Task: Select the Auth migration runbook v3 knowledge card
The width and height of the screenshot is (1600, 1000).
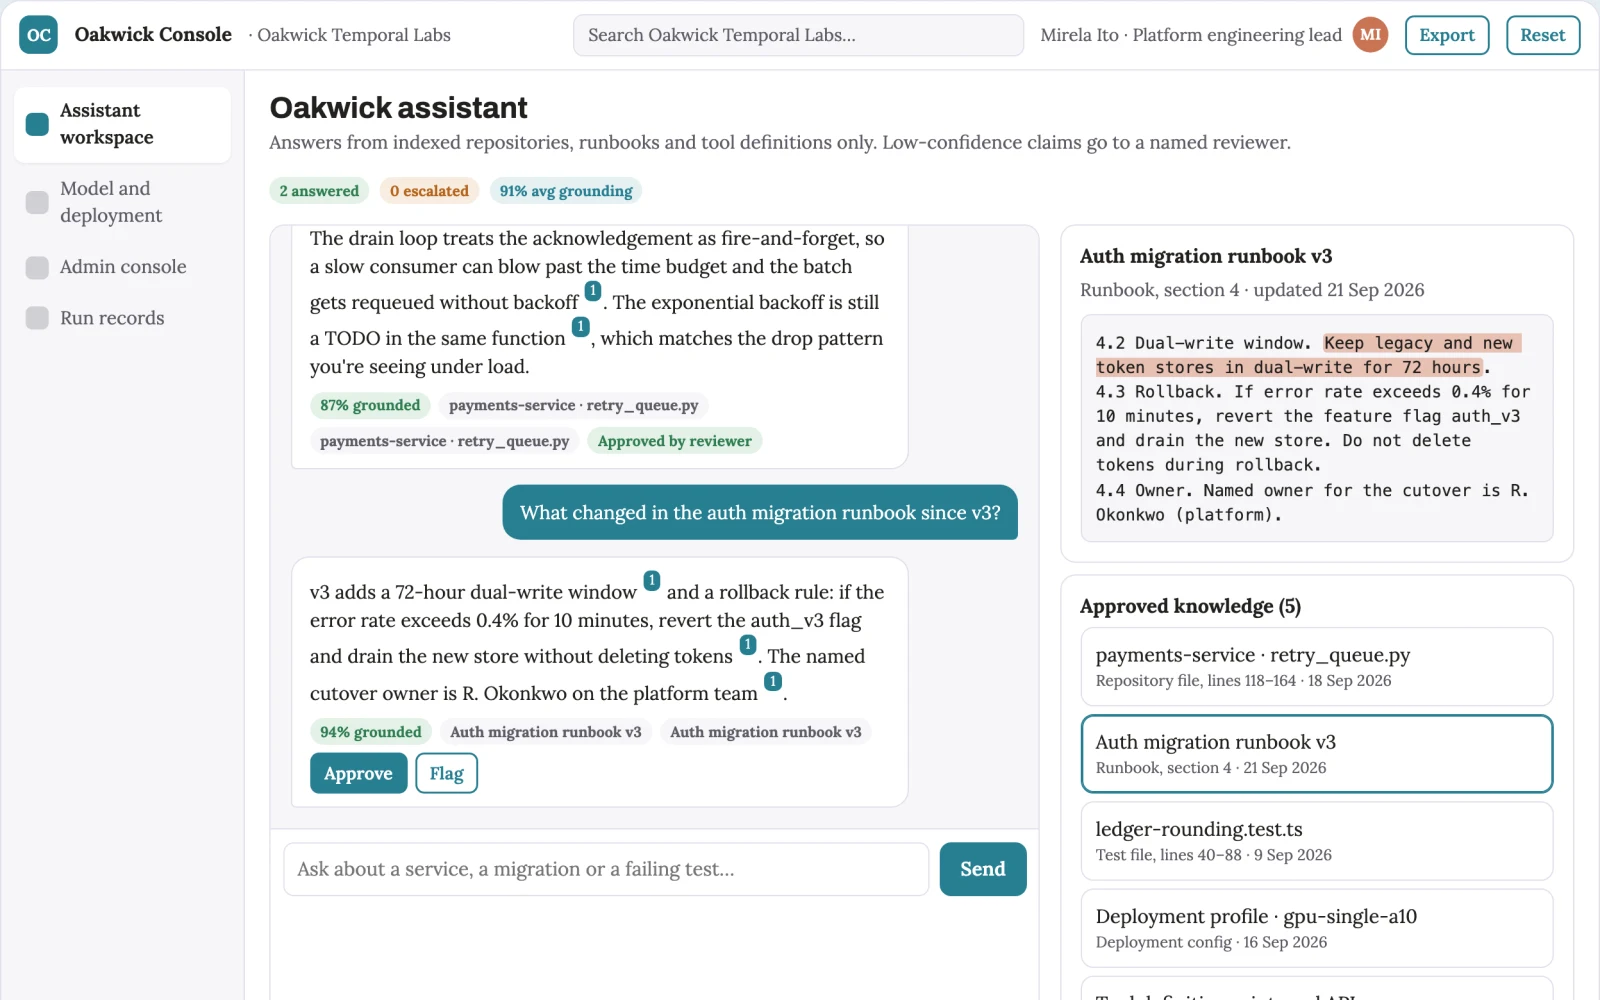Action: click(x=1316, y=754)
